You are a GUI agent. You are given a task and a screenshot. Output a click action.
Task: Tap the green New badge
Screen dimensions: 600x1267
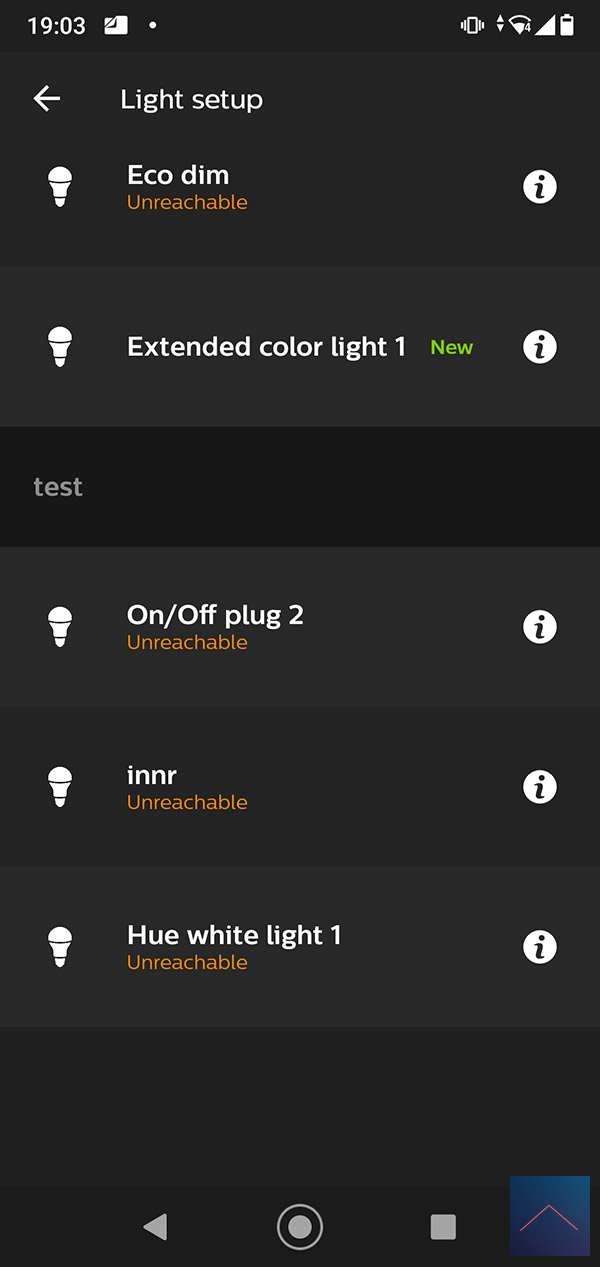pos(451,348)
